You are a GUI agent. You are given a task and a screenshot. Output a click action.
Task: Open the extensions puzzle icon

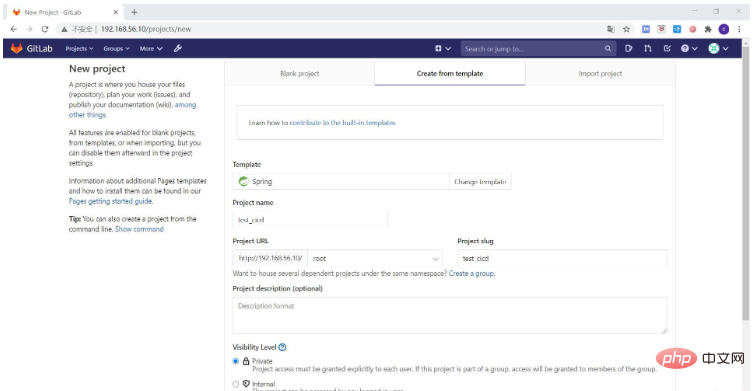[x=708, y=29]
